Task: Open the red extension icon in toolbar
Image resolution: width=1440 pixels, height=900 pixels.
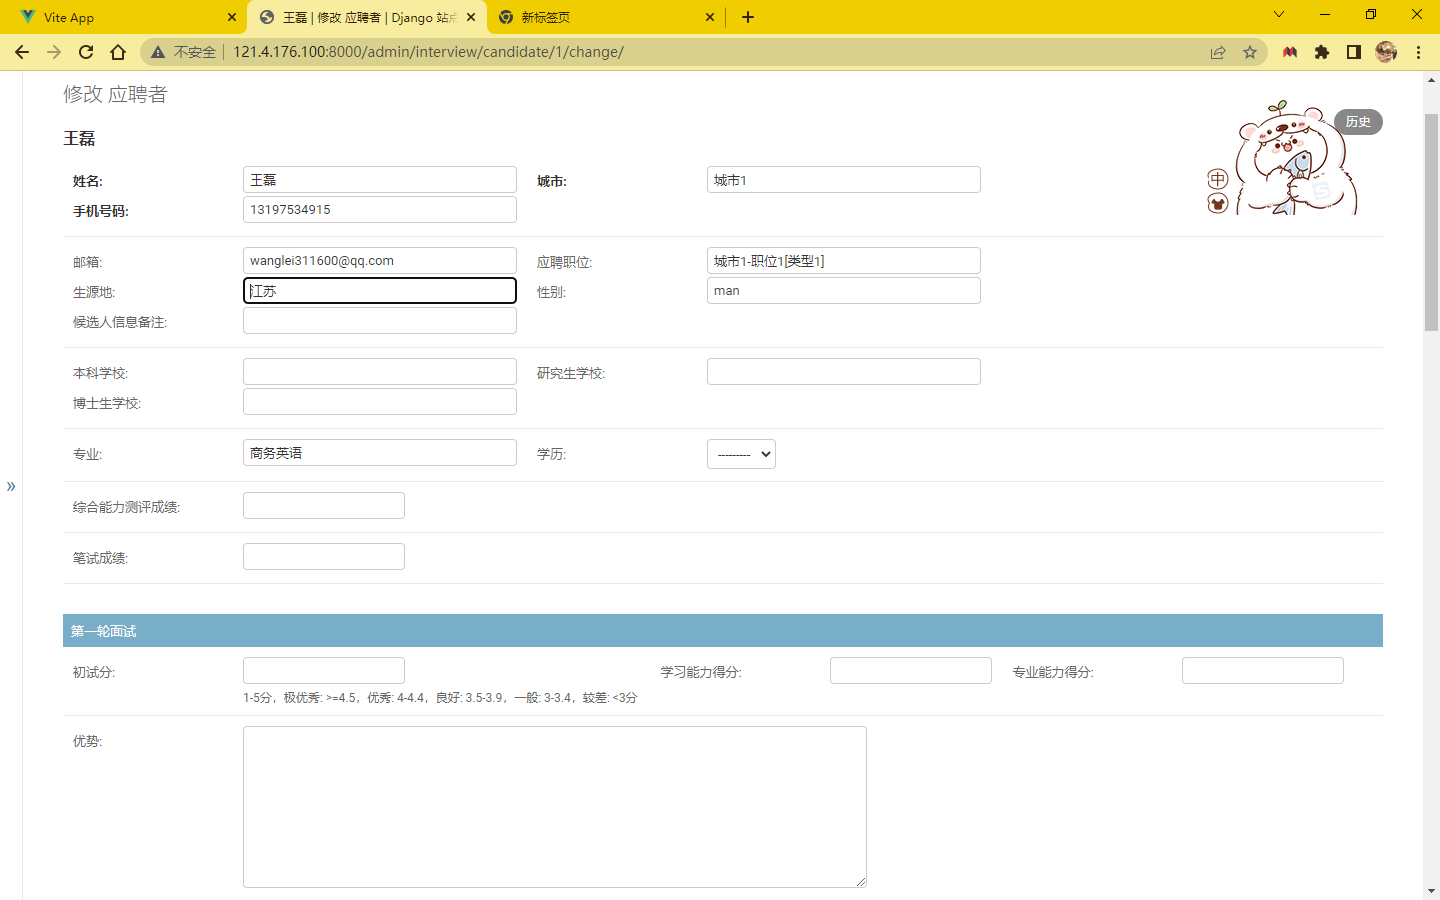Action: tap(1290, 52)
